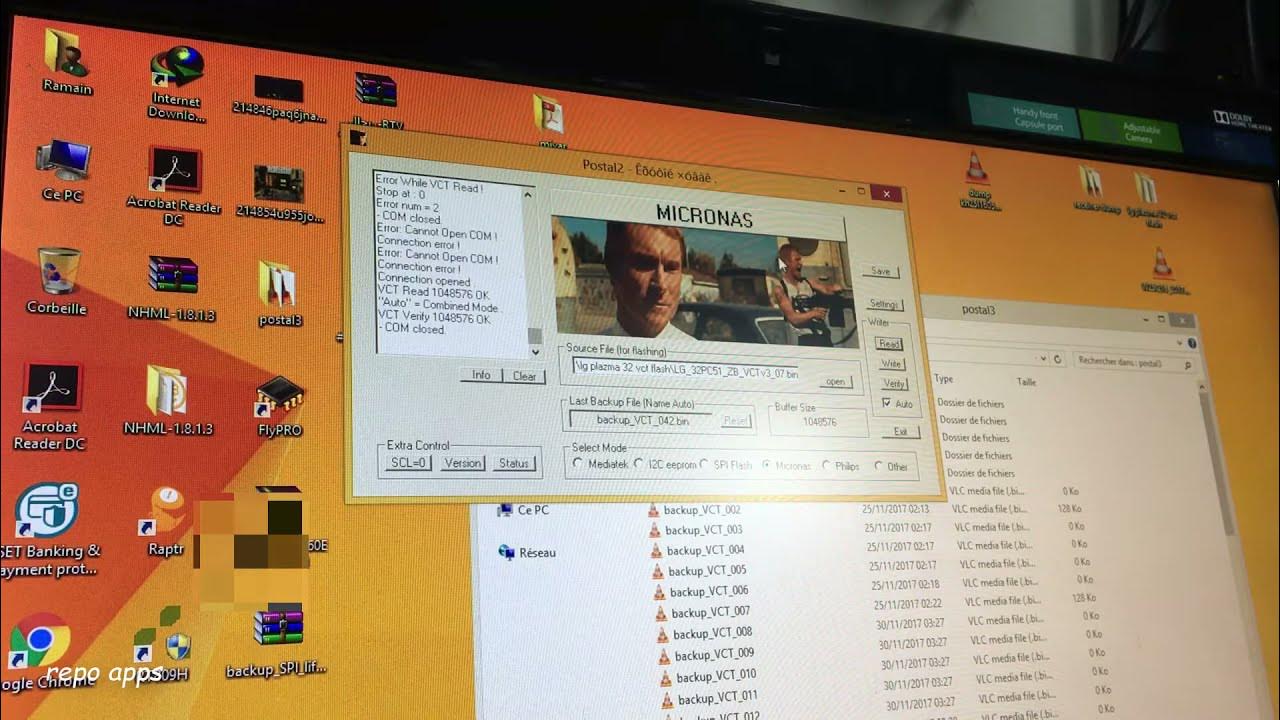Click the log box scroll-down arrow in Postal2
The height and width of the screenshot is (720, 1280).
tap(536, 351)
